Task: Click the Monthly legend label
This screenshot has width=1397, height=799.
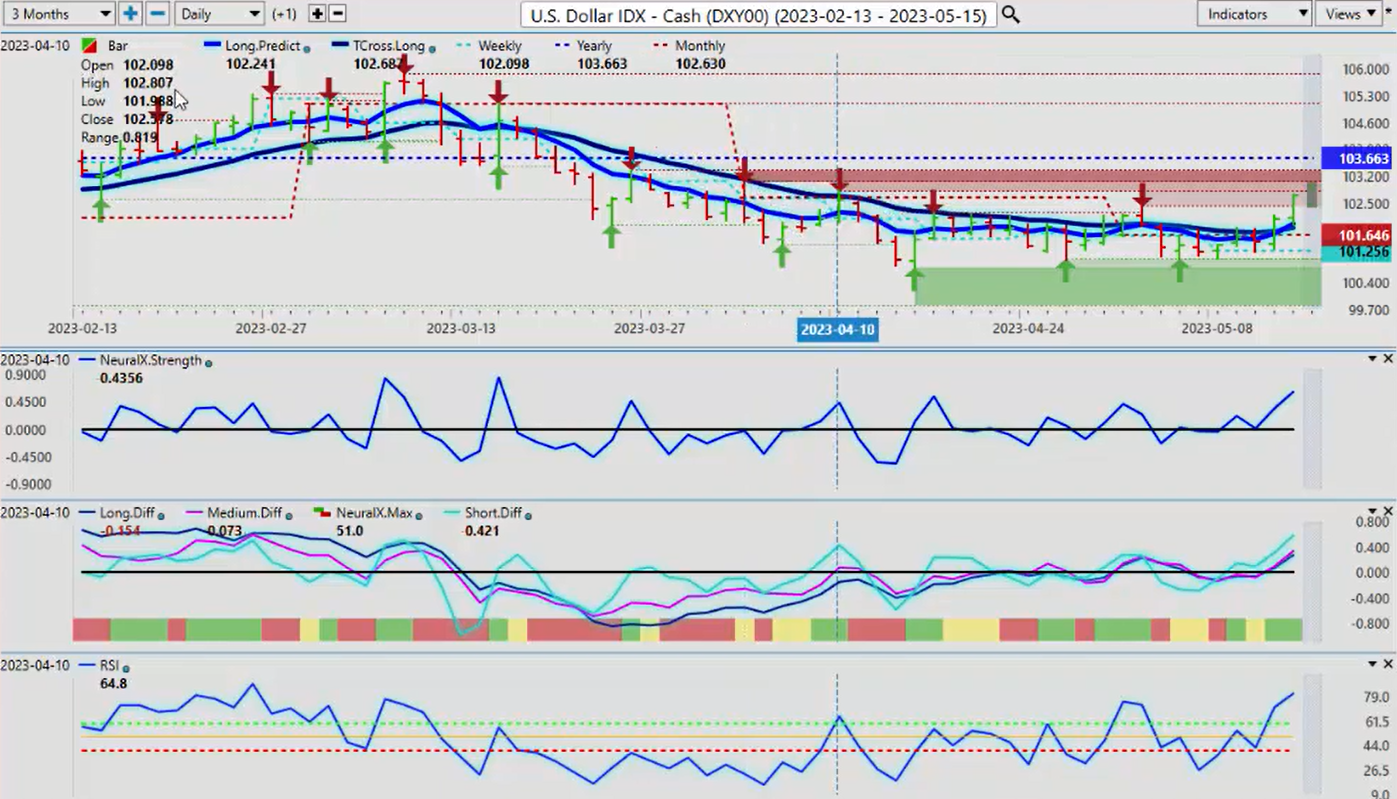Action: coord(700,46)
